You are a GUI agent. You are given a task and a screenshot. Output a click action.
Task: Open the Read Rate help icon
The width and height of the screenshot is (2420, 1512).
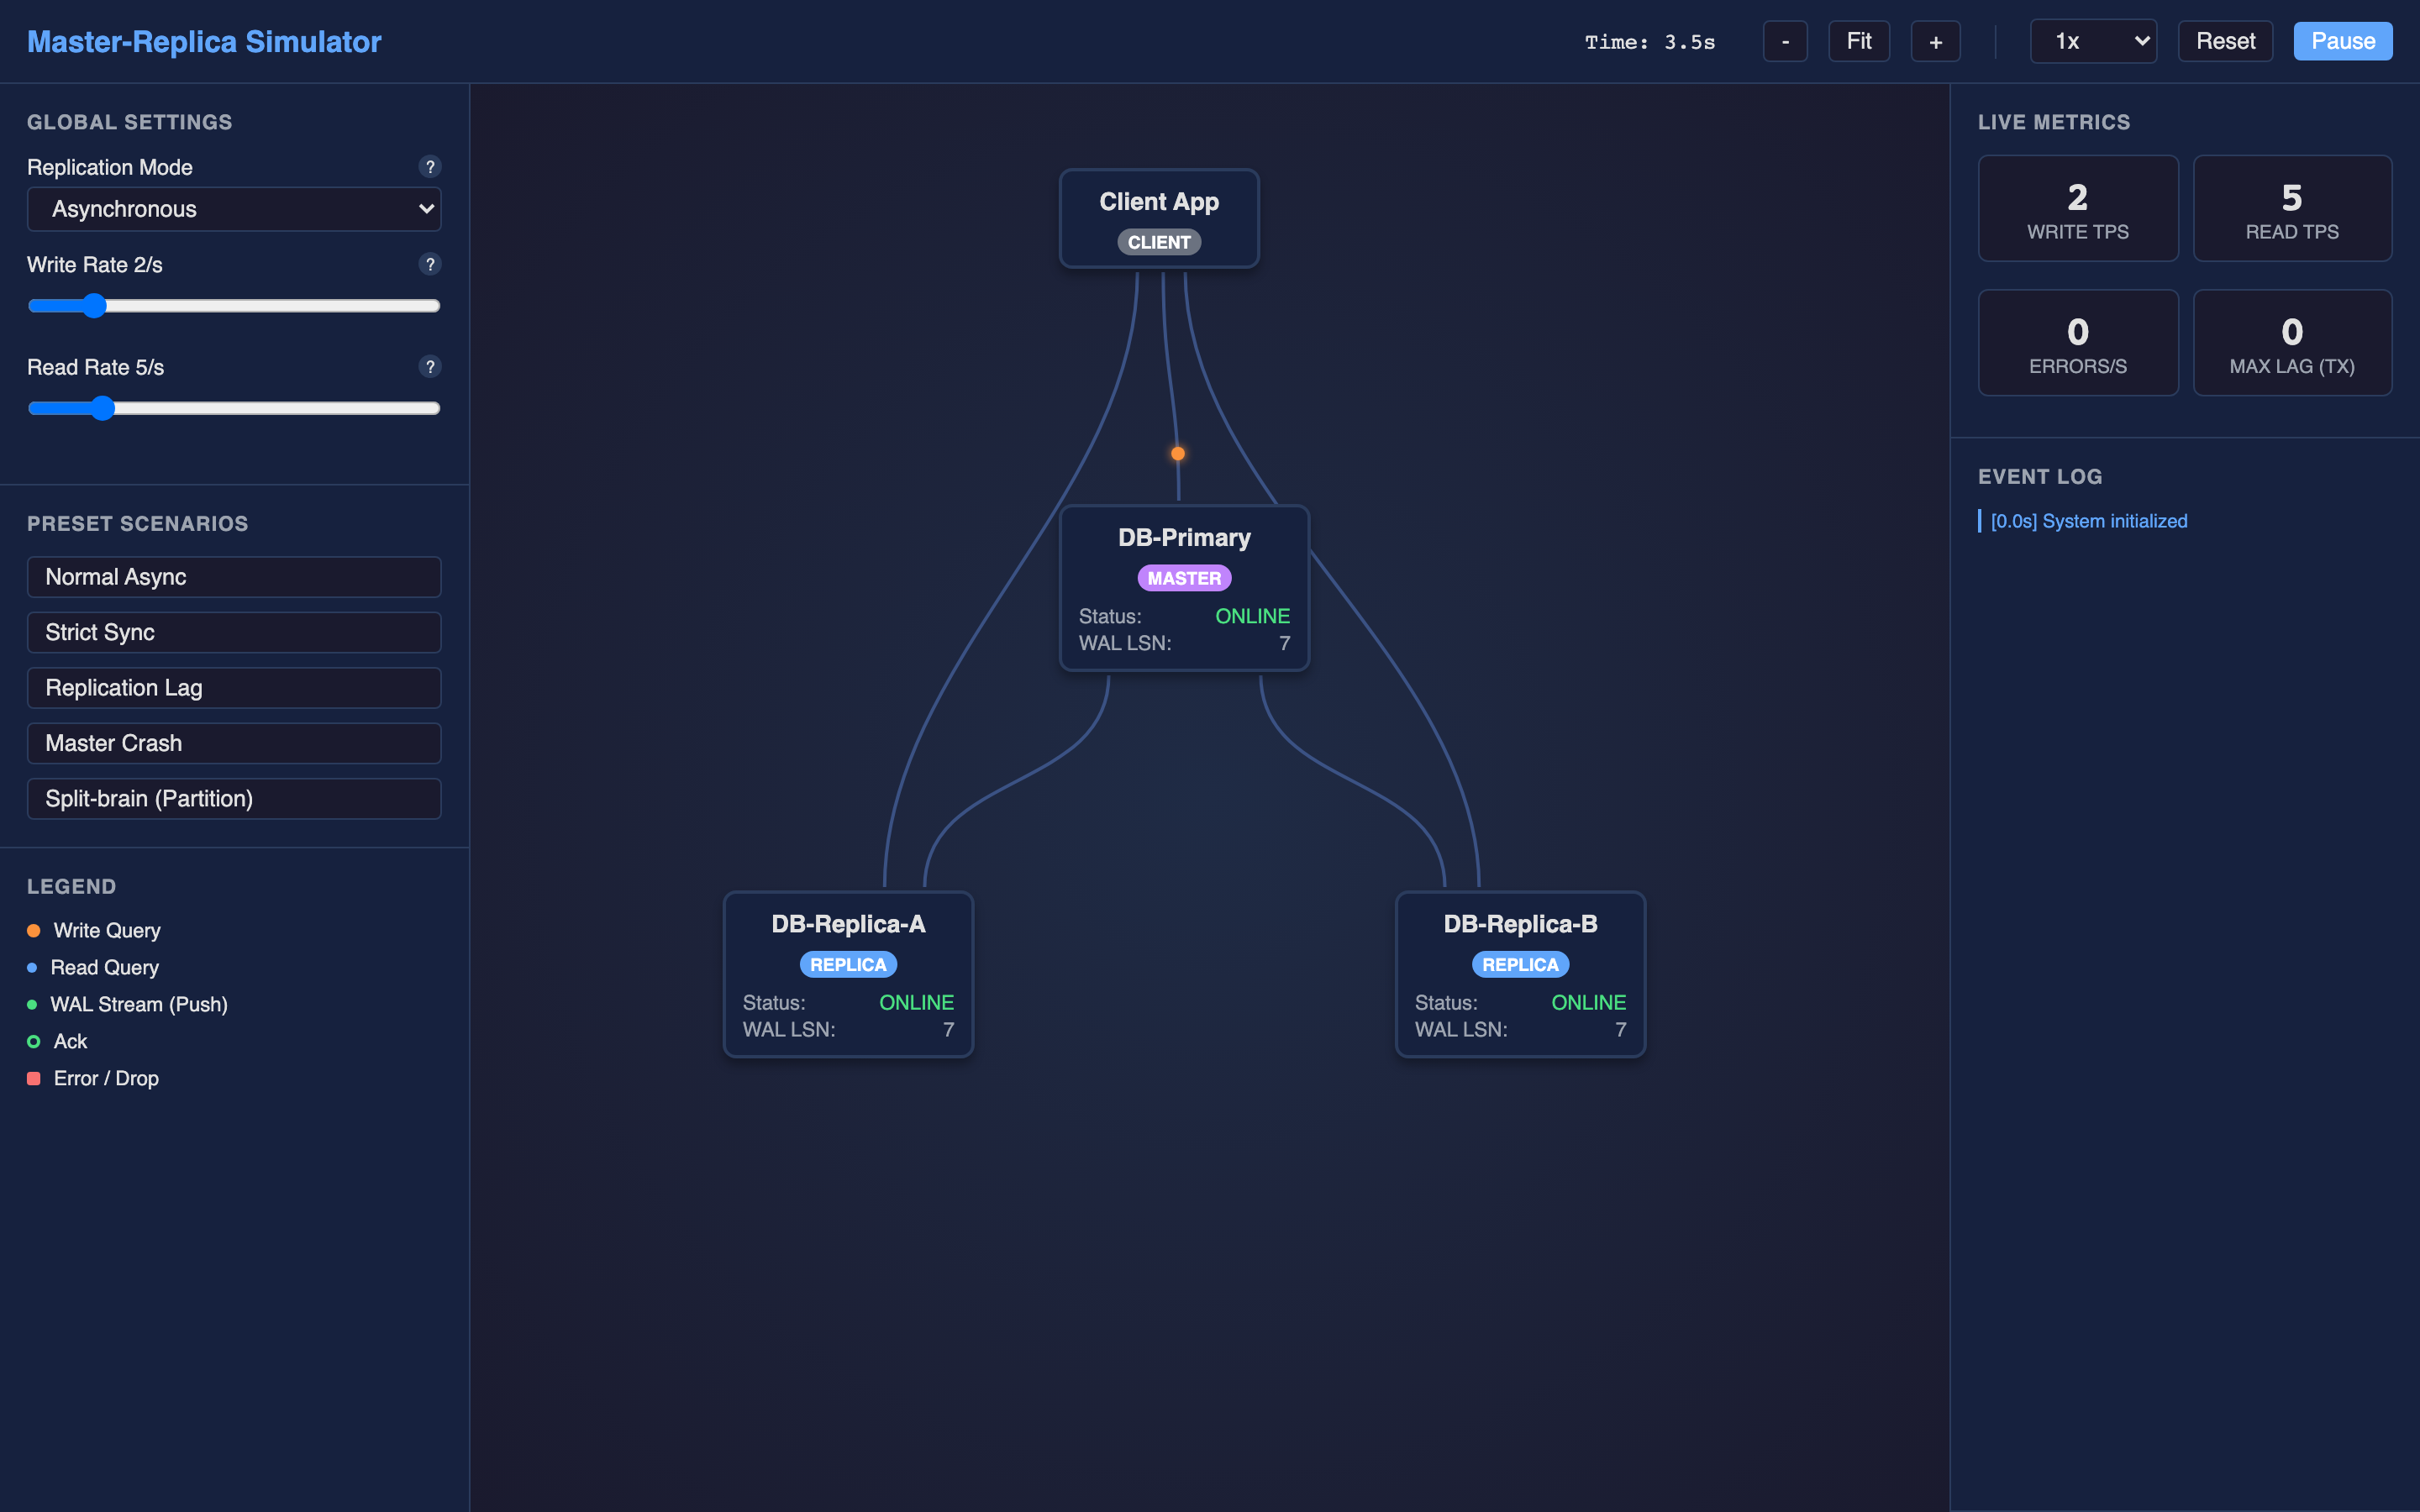pyautogui.click(x=430, y=367)
